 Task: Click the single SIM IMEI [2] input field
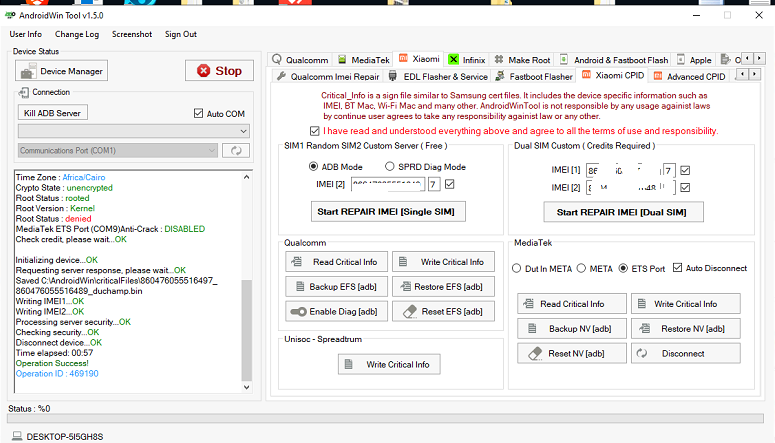tap(388, 184)
